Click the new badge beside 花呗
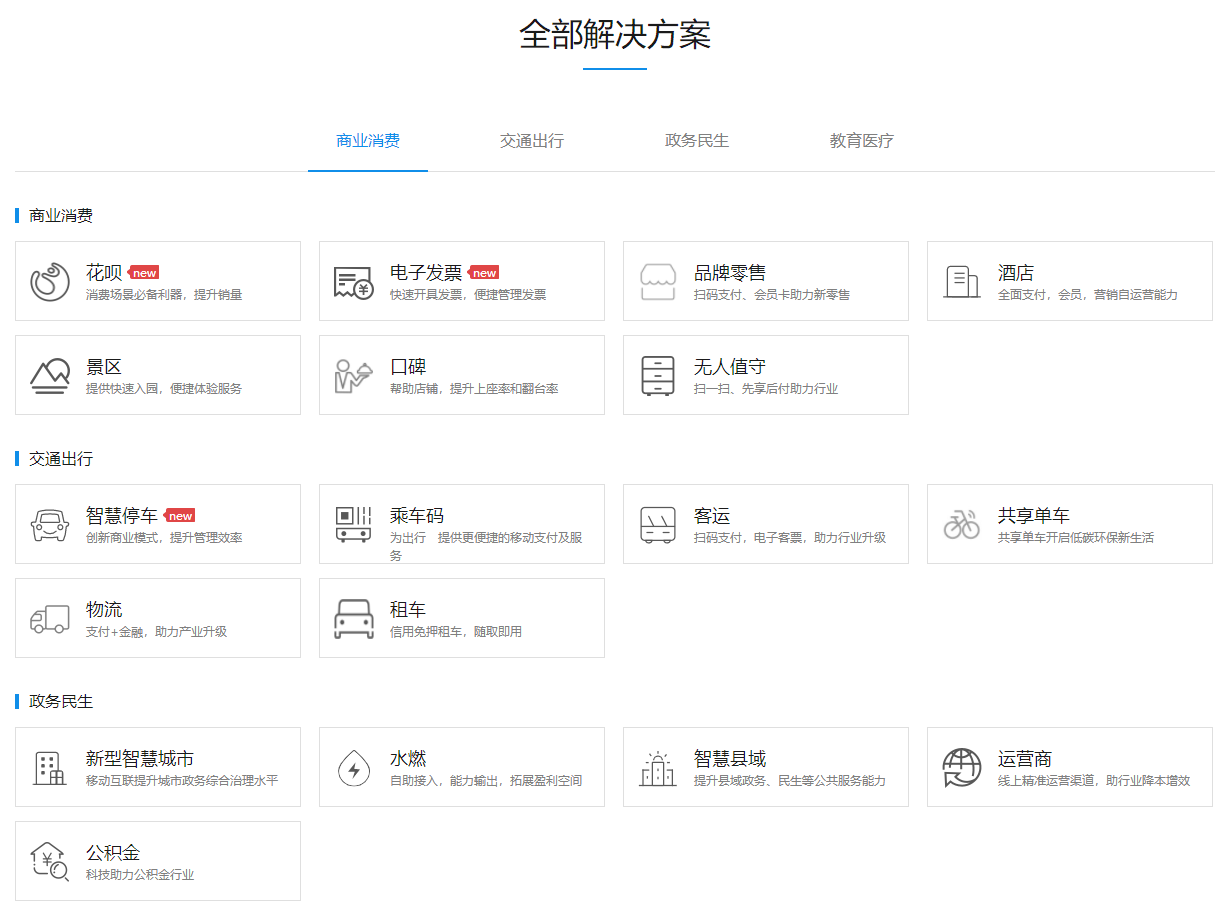 tap(144, 273)
